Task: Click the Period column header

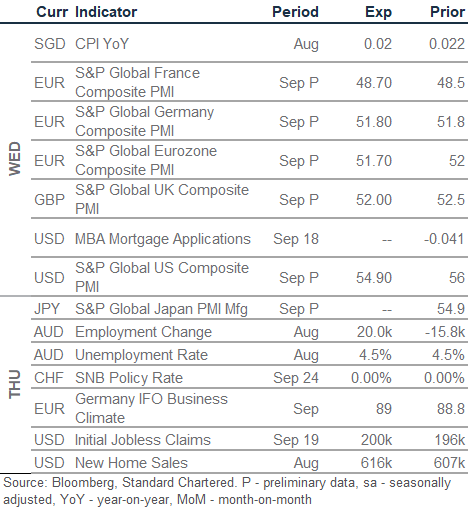Action: pyautogui.click(x=295, y=12)
